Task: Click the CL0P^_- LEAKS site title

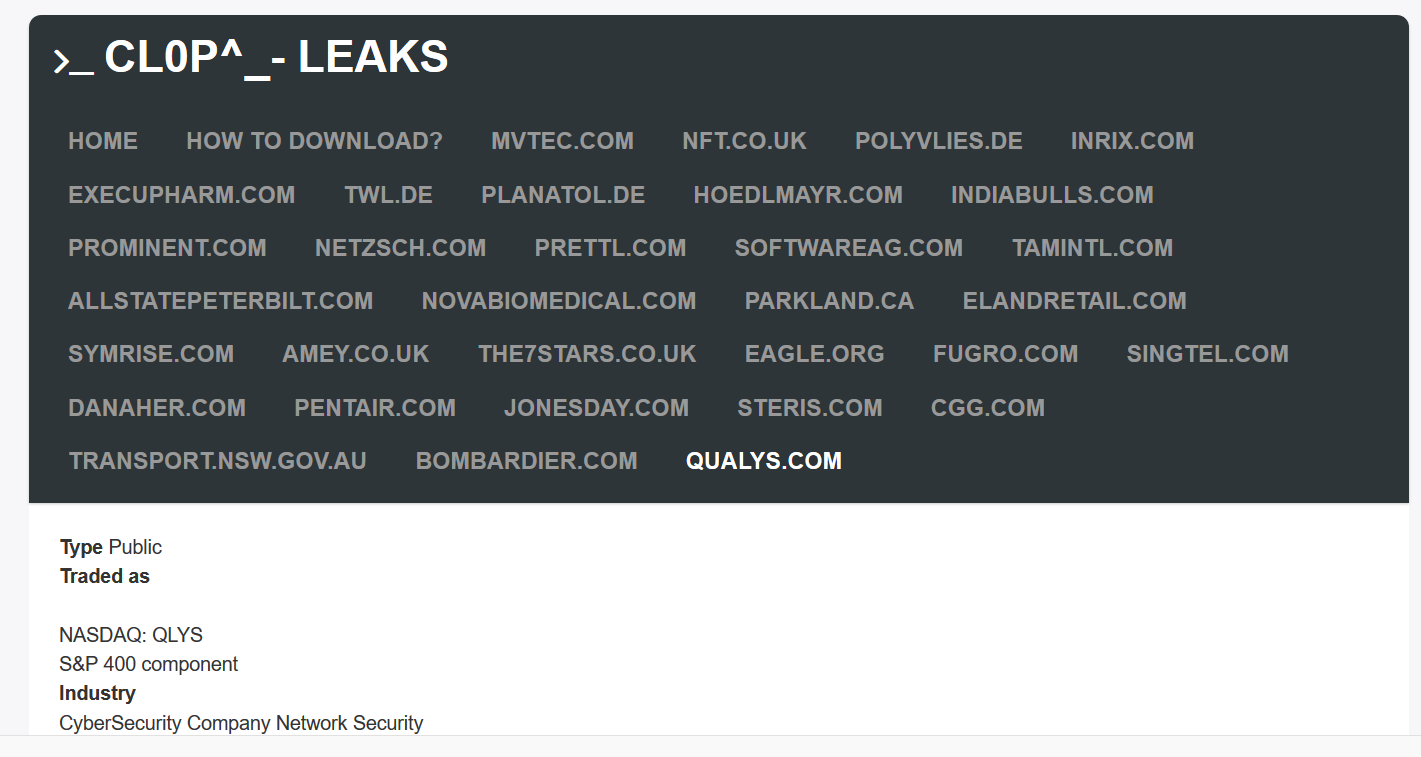Action: (x=251, y=59)
